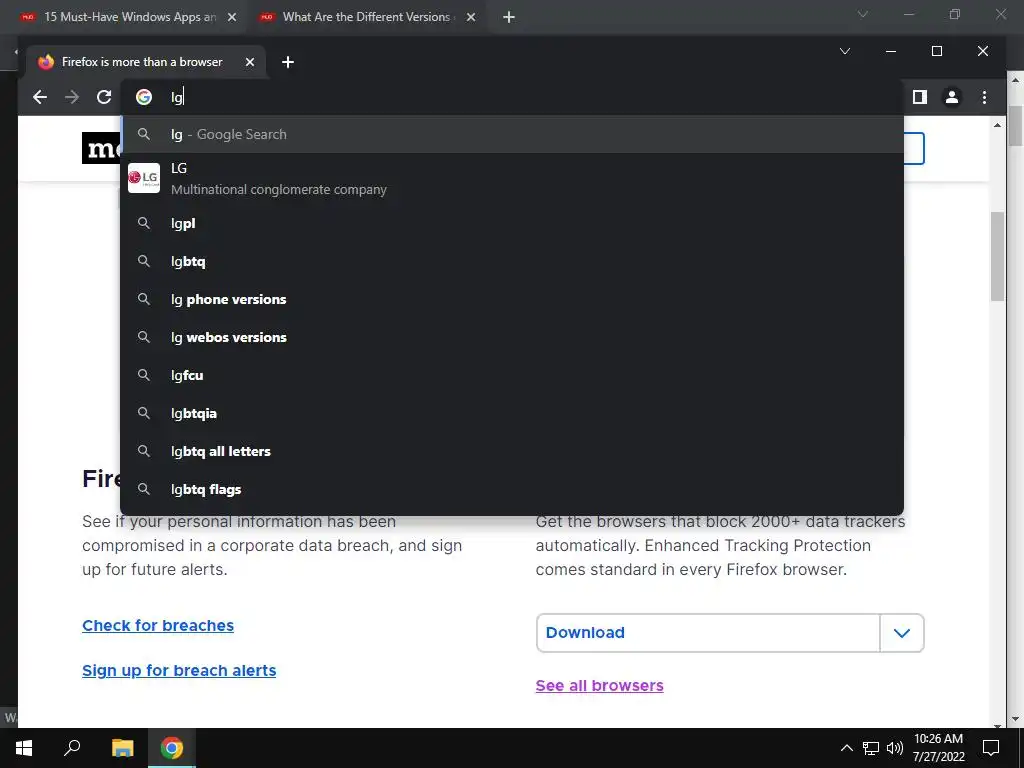Open Windows taskbar search

tap(72, 748)
